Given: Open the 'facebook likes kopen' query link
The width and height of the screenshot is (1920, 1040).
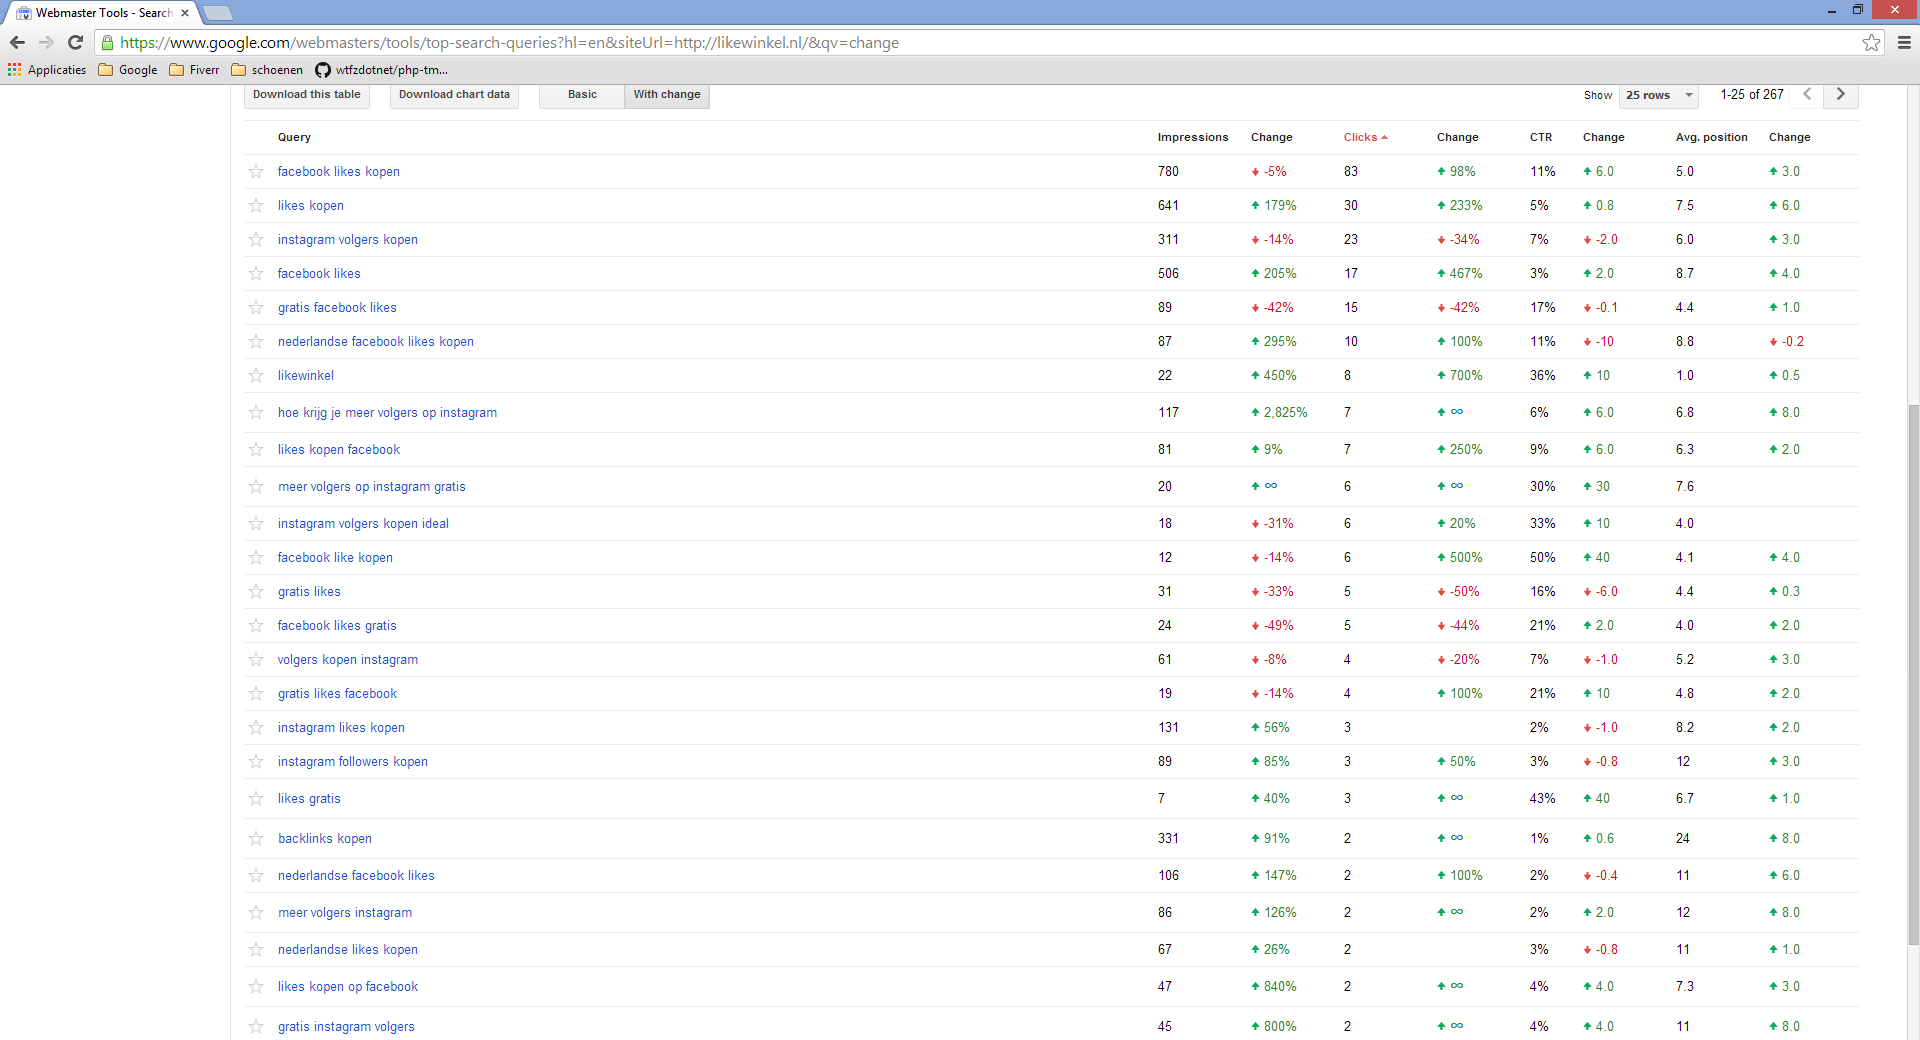Looking at the screenshot, I should [x=338, y=172].
